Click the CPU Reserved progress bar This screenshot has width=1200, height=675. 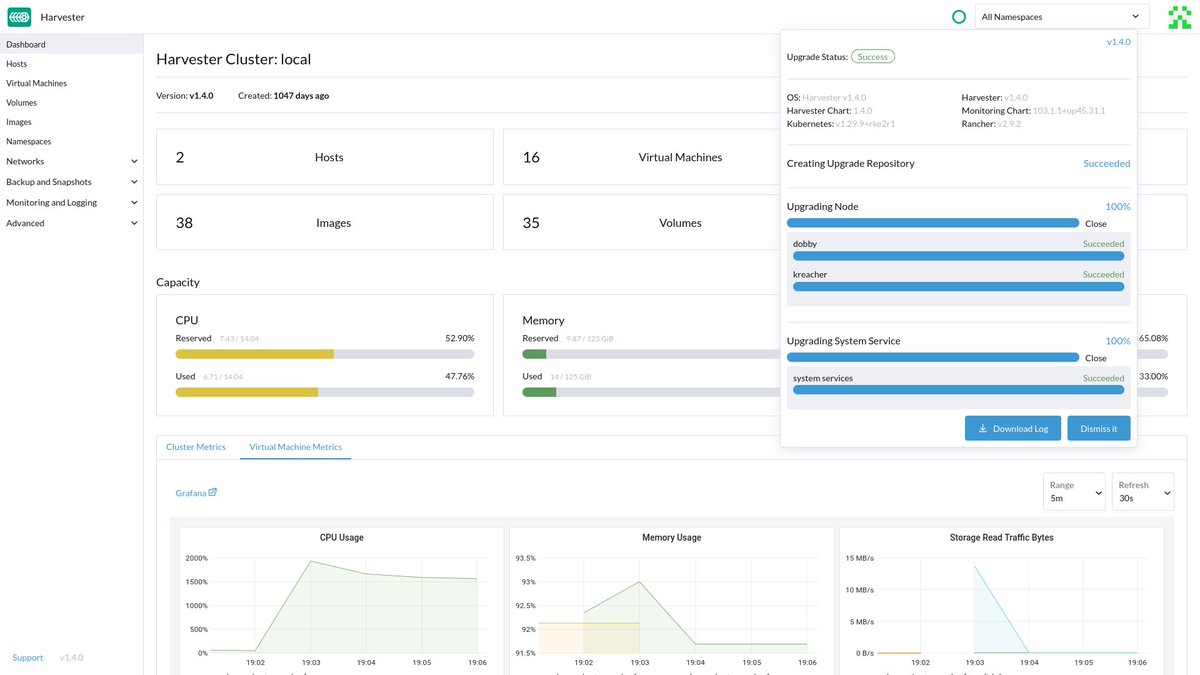pos(325,354)
